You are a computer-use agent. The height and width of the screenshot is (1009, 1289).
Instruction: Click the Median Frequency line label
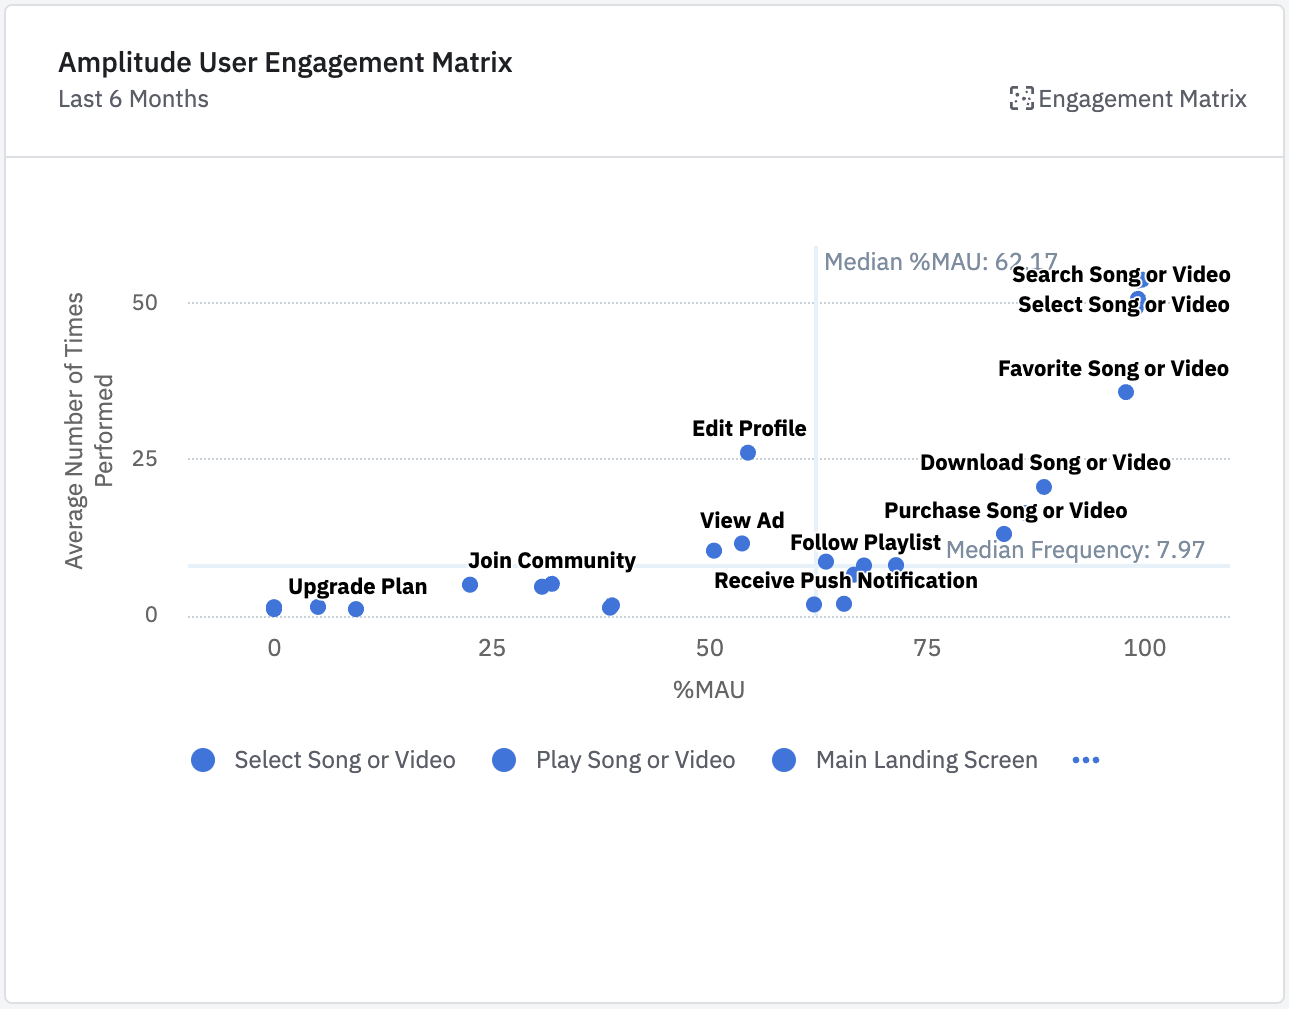1075,550
